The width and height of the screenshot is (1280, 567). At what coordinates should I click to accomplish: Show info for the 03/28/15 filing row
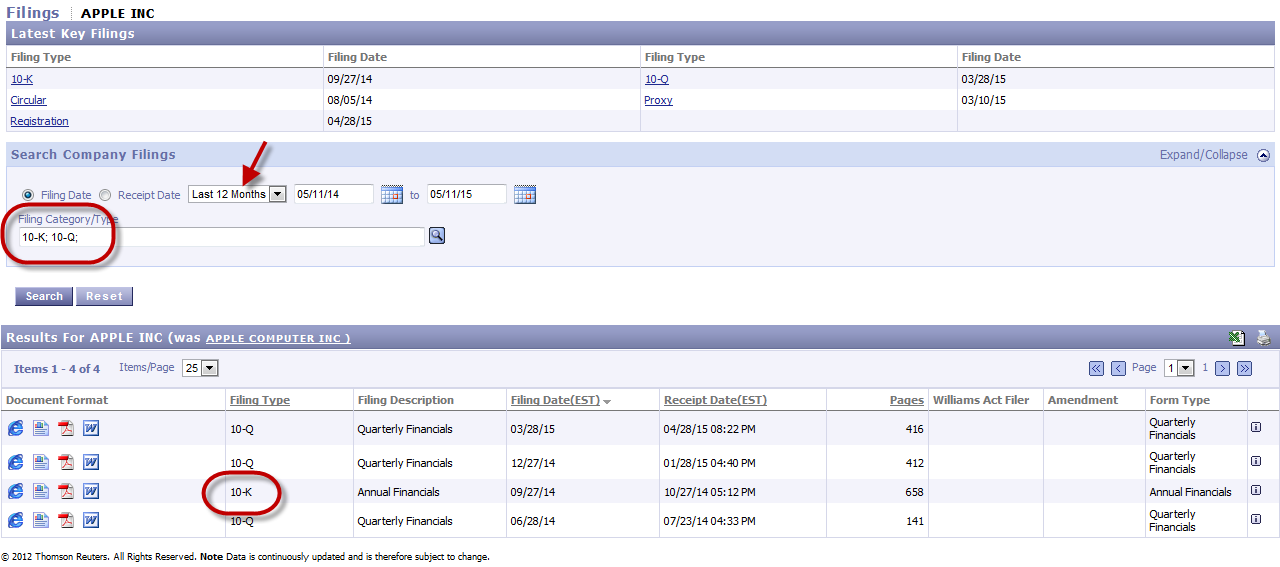click(x=1256, y=427)
